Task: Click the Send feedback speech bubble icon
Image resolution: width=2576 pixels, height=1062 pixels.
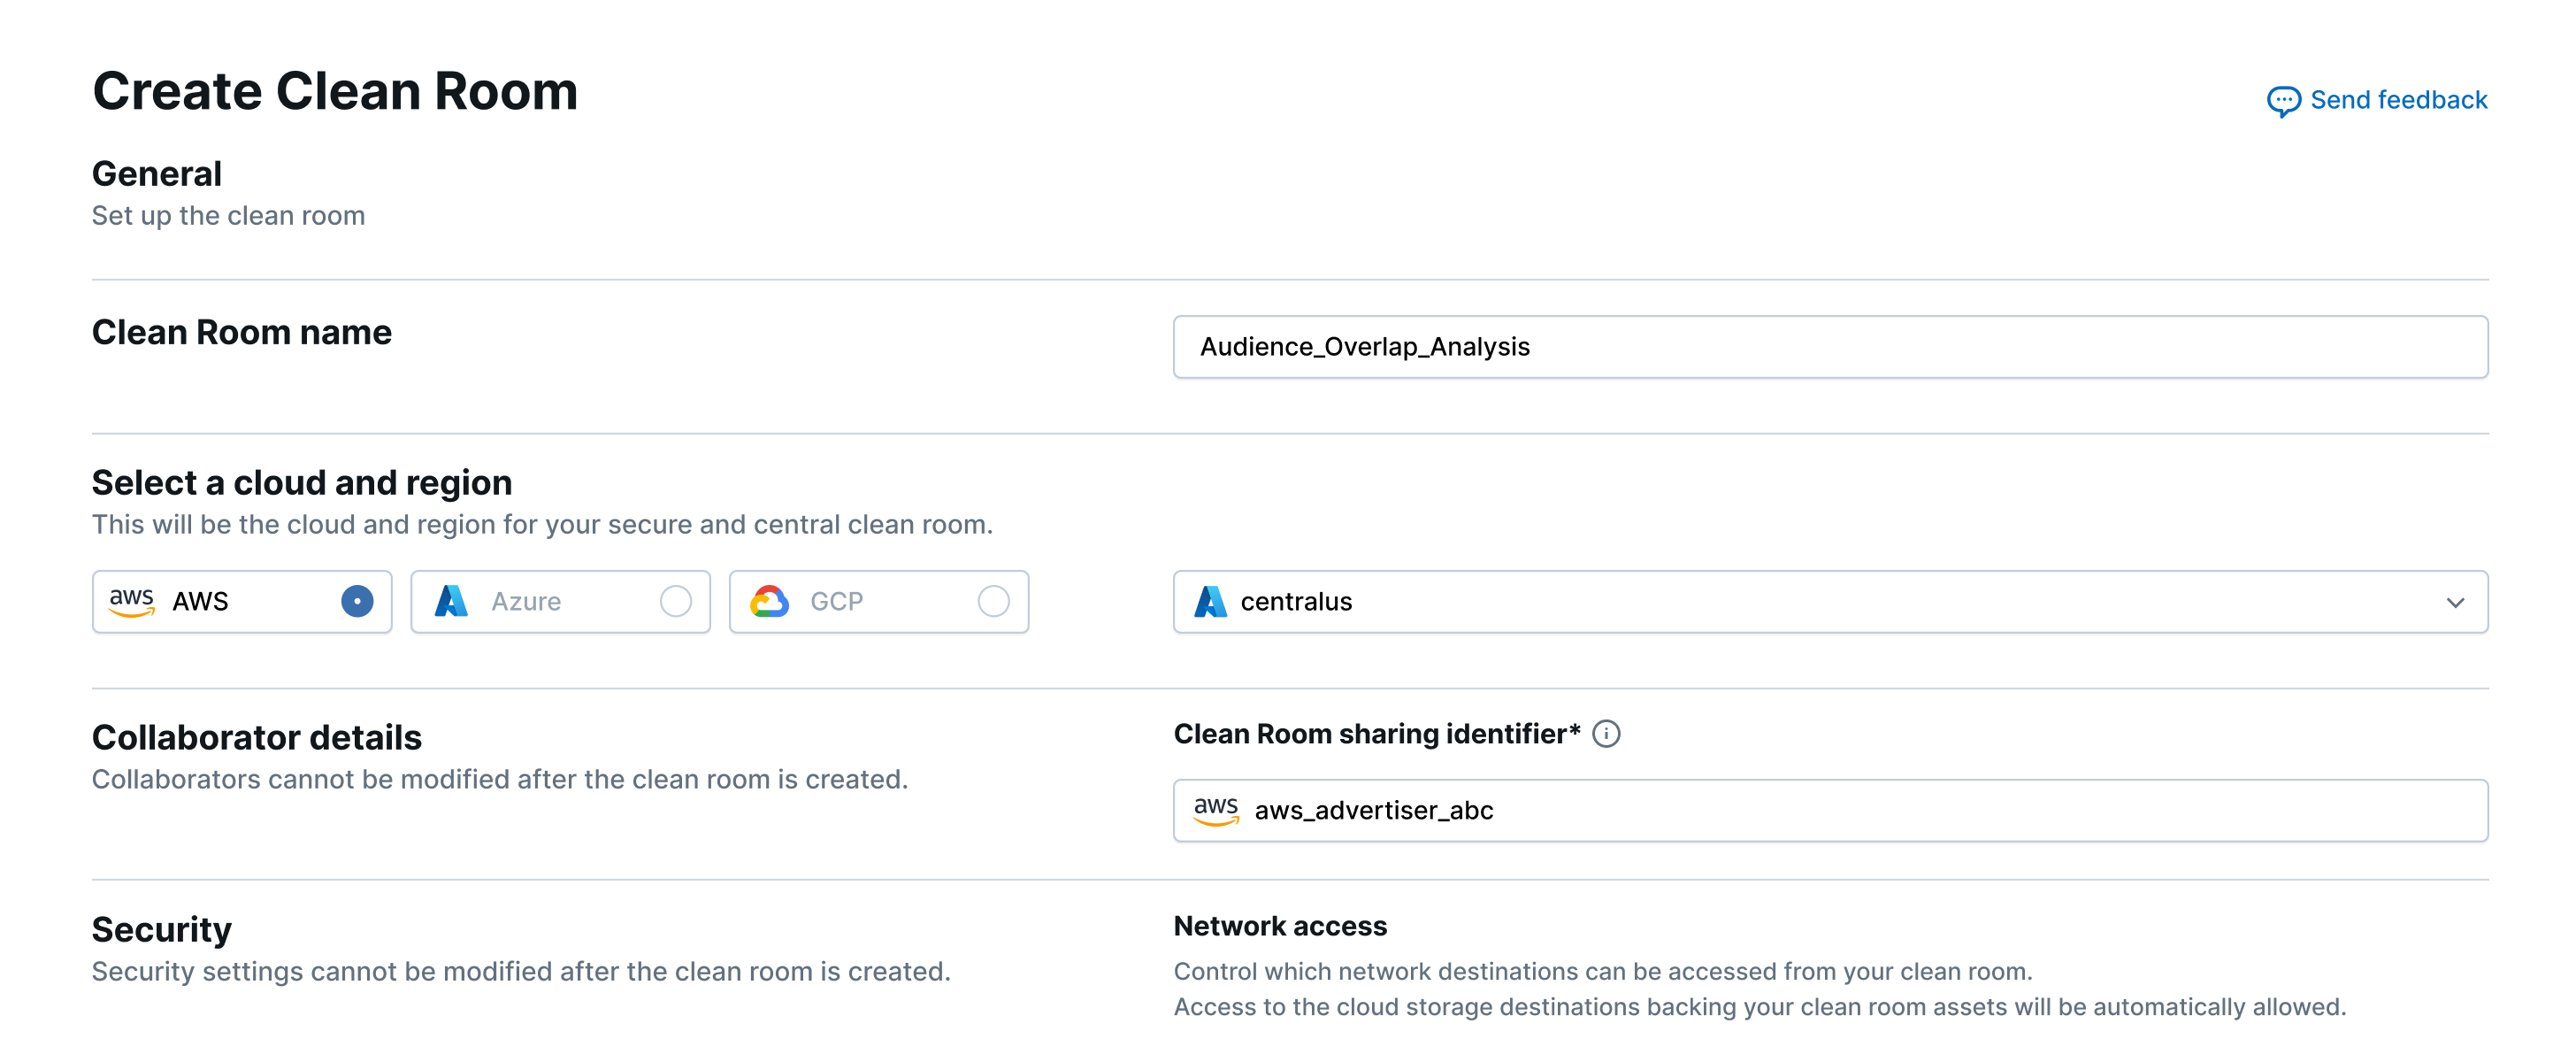Action: pyautogui.click(x=2283, y=101)
